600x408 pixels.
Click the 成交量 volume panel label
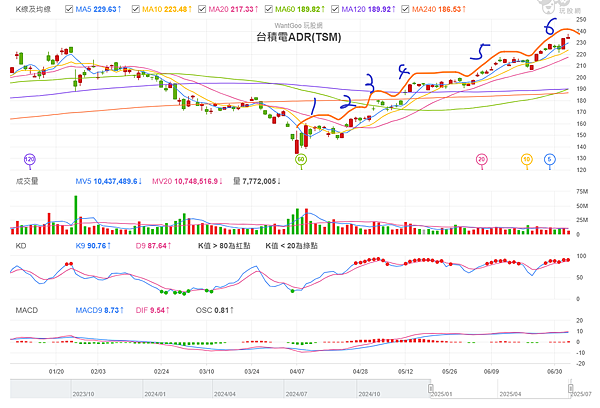(27, 181)
